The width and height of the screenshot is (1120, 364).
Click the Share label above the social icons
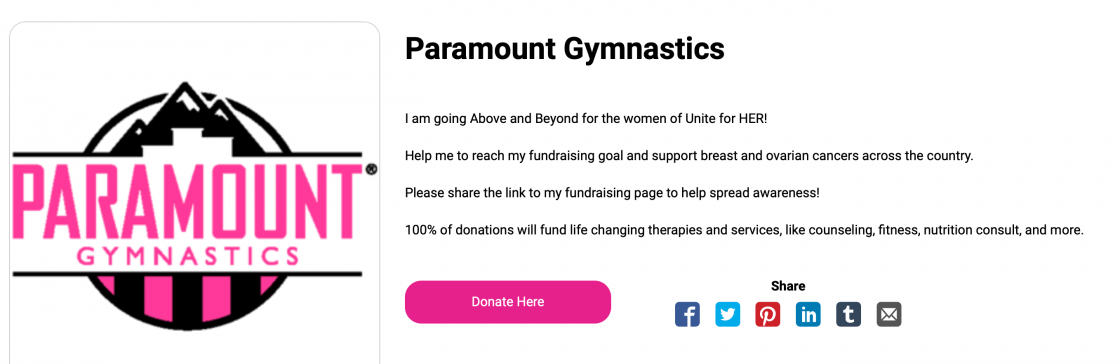tap(788, 286)
